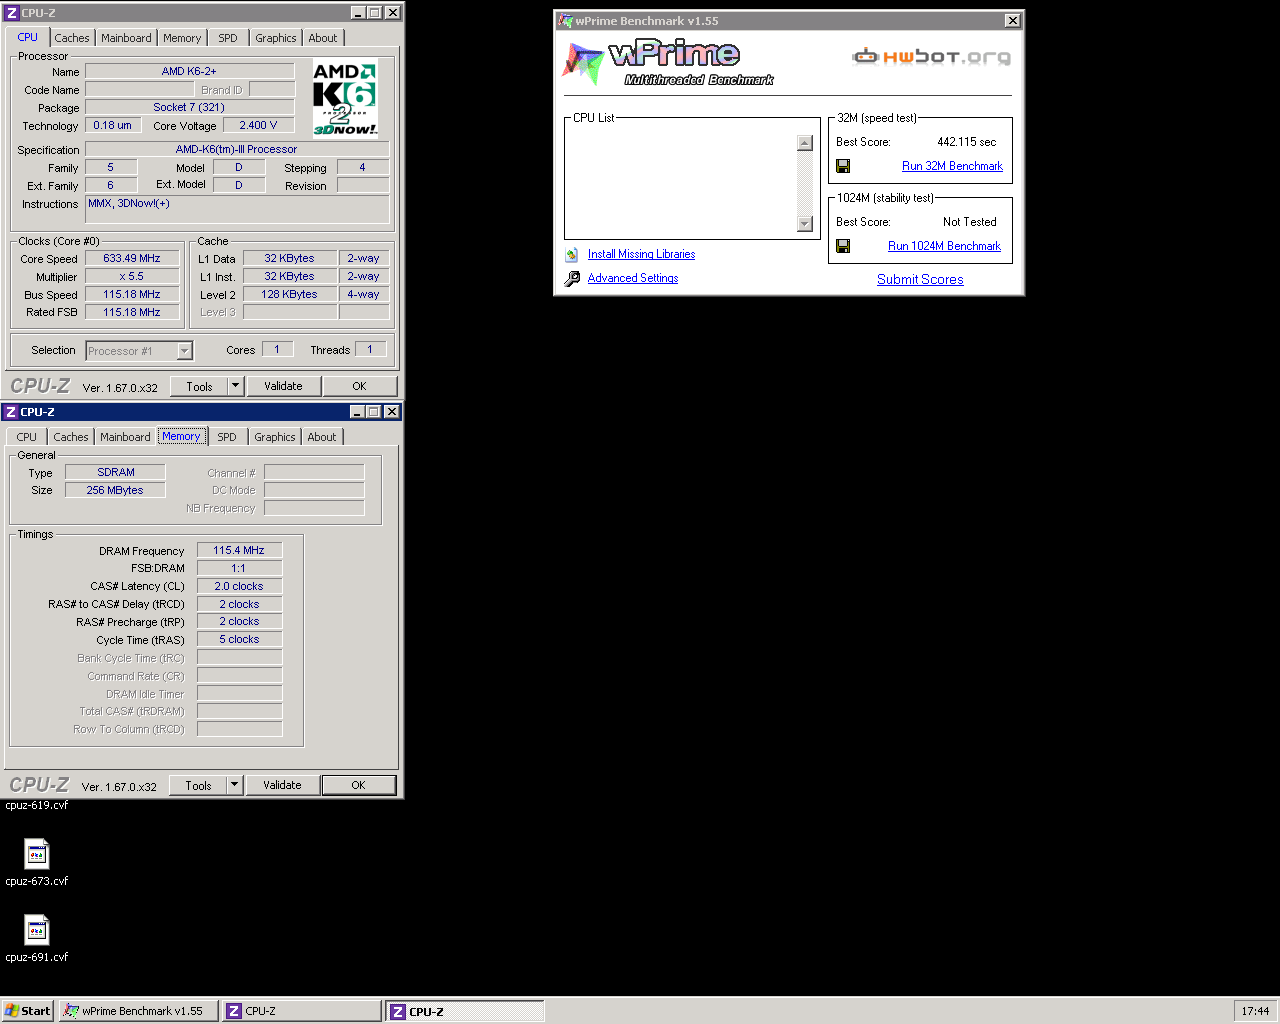Image resolution: width=1280 pixels, height=1024 pixels.
Task: Open the About tab in the bottom CPU-Z window
Action: tap(322, 437)
